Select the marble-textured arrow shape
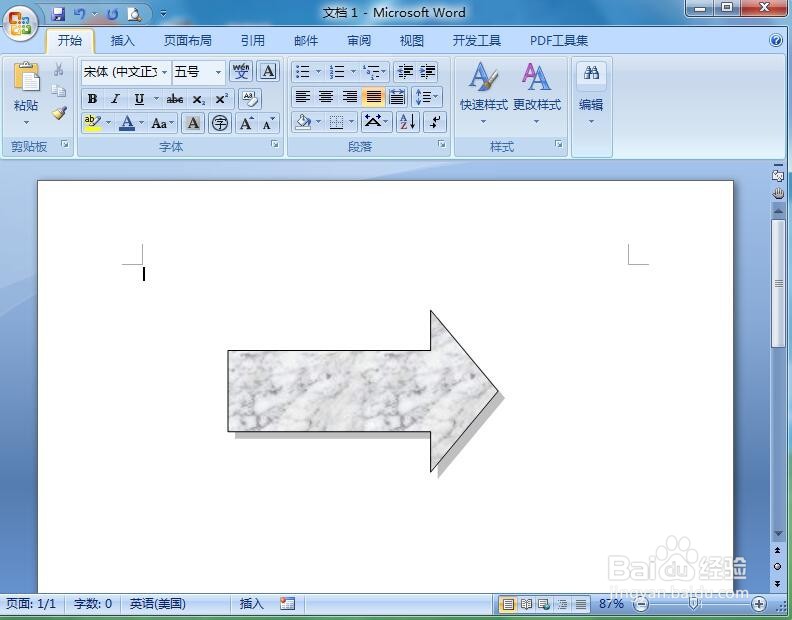792x620 pixels. (363, 391)
